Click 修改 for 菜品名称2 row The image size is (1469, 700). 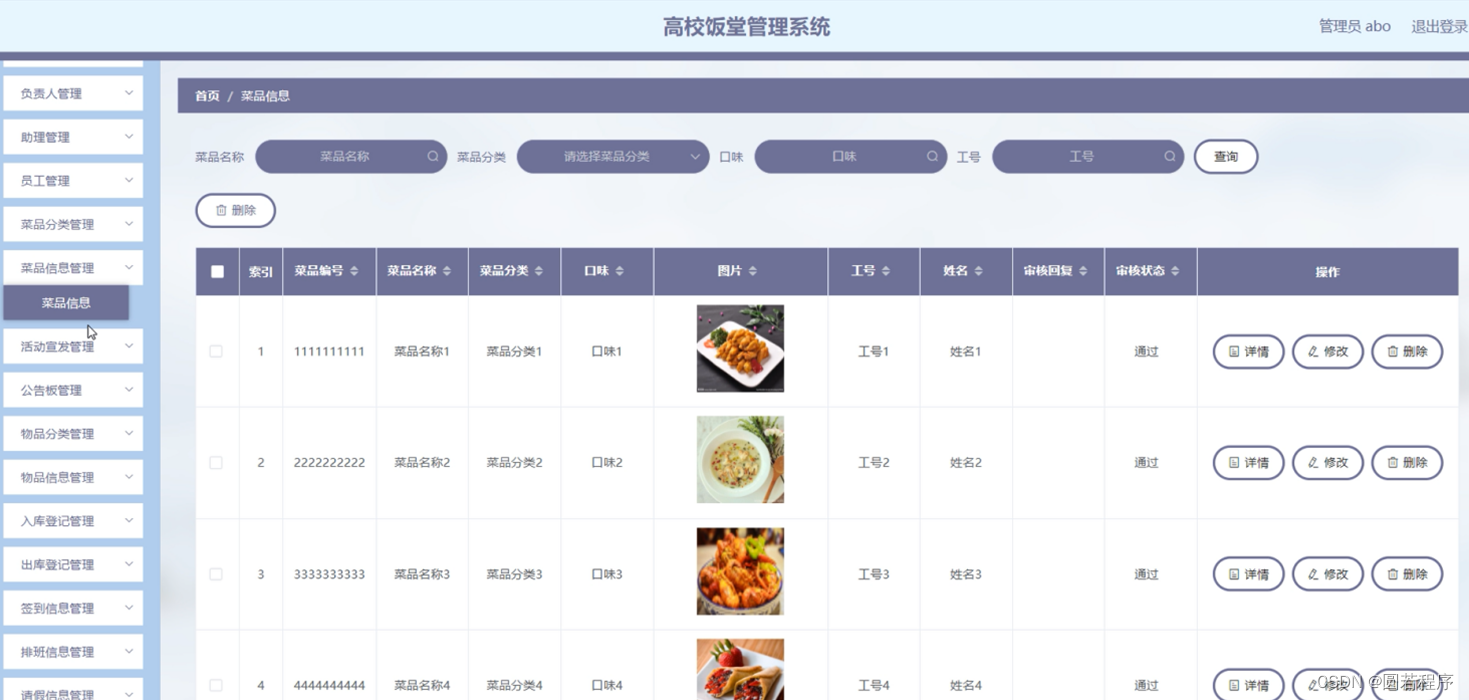tap(1328, 463)
